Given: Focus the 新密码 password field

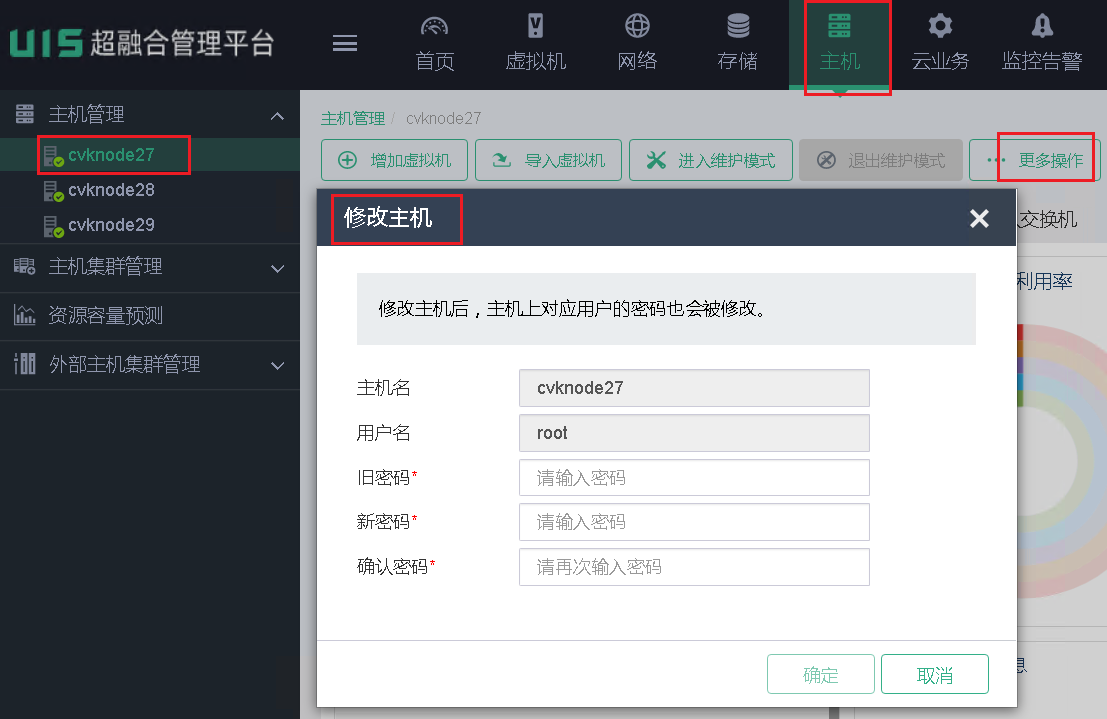Looking at the screenshot, I should click(x=694, y=522).
